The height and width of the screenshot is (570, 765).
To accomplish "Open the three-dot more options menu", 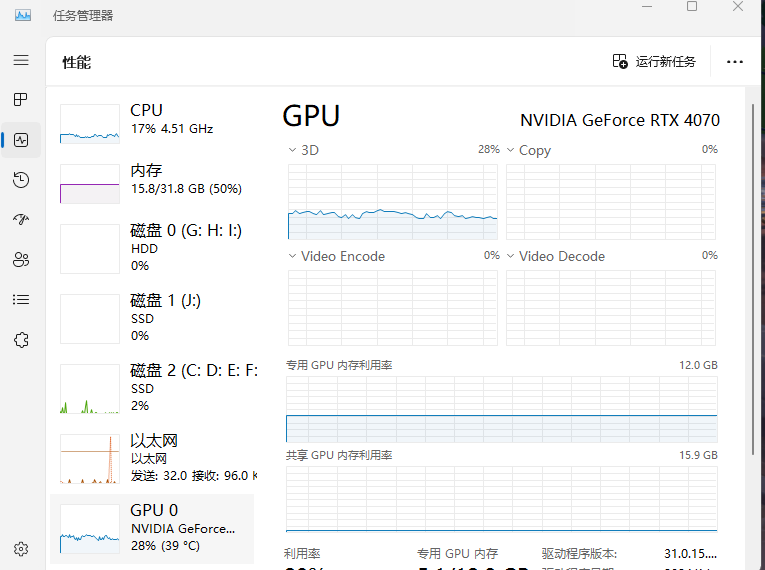I will (735, 62).
